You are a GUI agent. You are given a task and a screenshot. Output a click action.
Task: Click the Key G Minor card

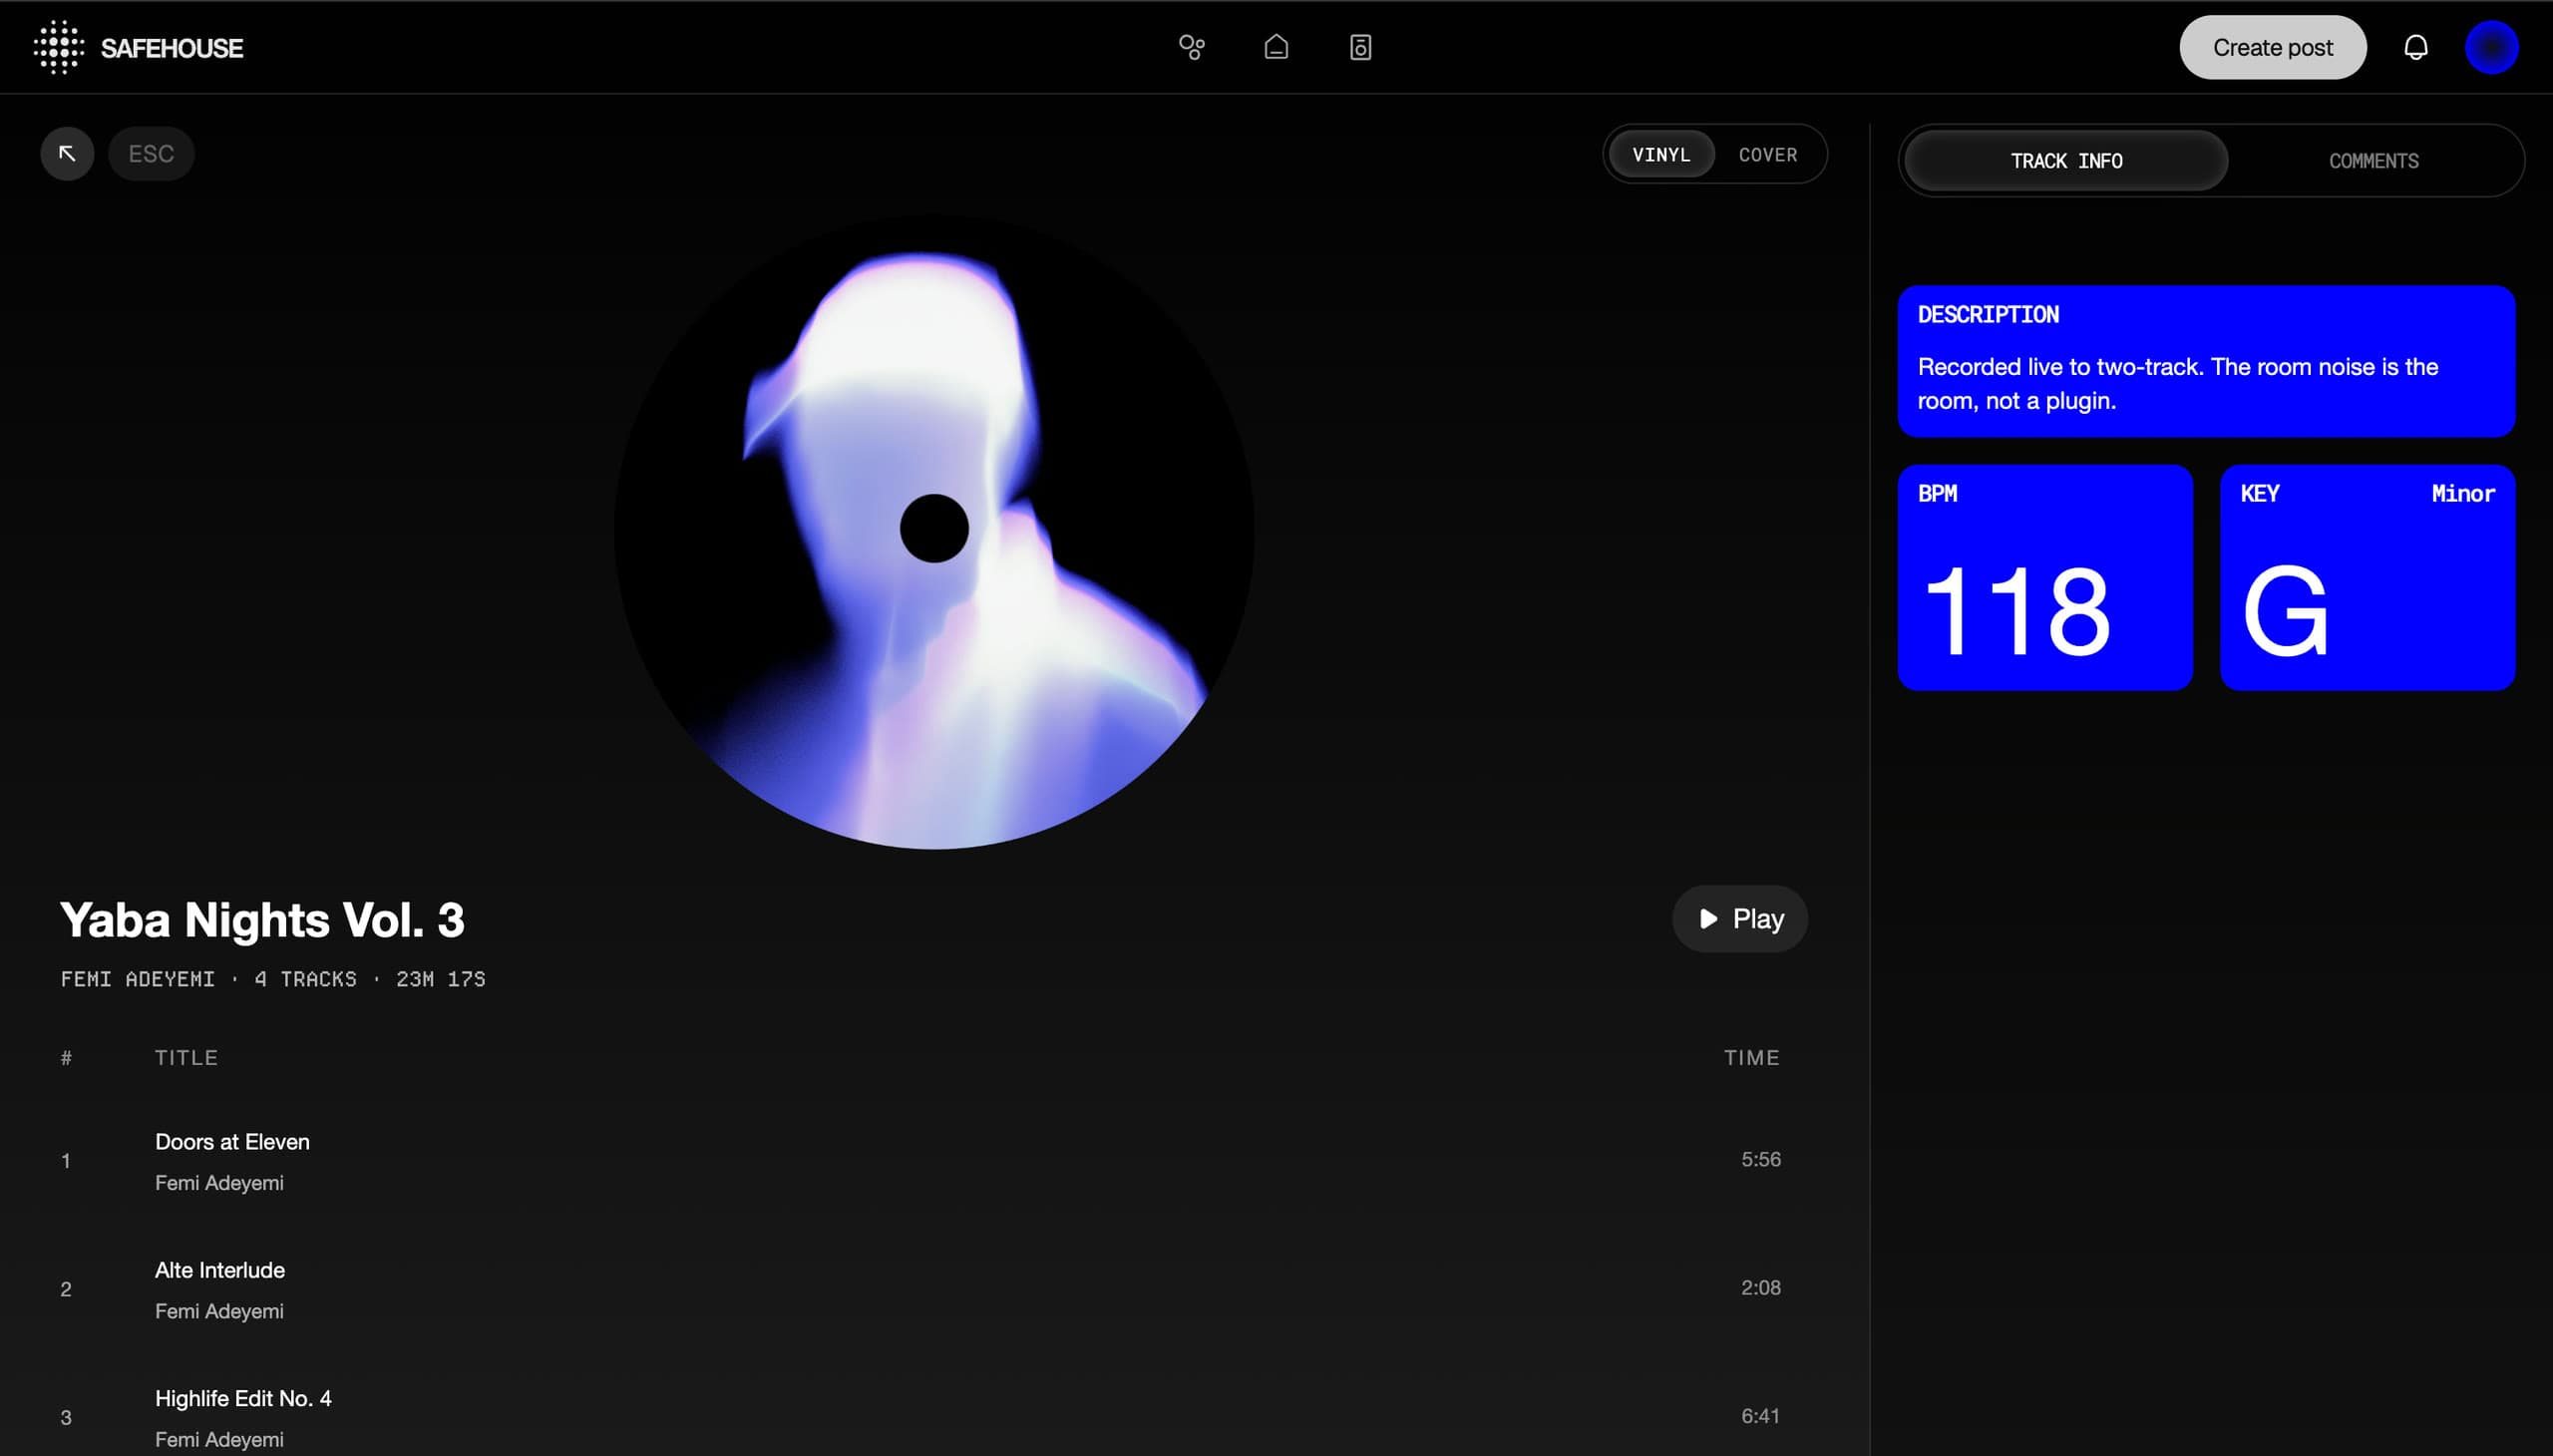(x=2367, y=577)
